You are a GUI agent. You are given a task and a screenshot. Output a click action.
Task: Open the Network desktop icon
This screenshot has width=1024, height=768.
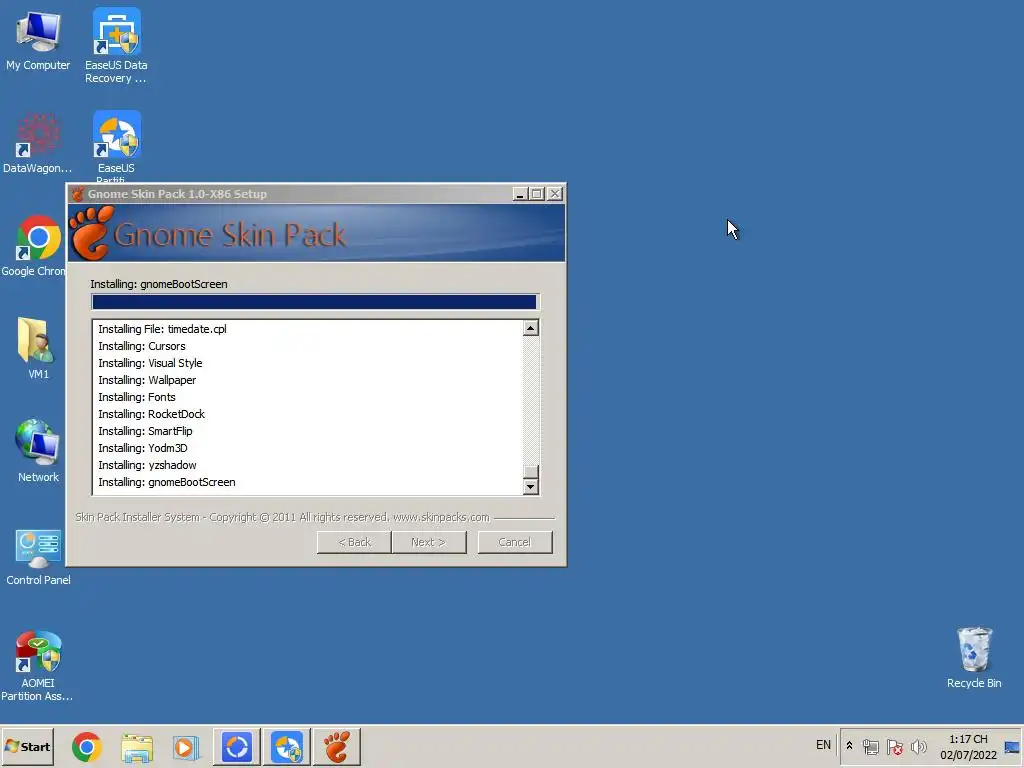click(38, 451)
